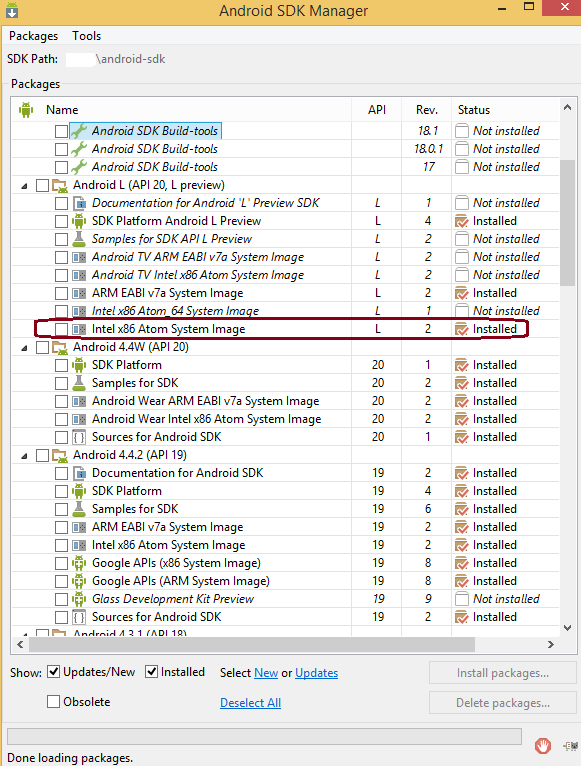Check the Android SDK Build-tools 18.0.1 checkbox
The width and height of the screenshot is (581, 766).
coord(62,149)
